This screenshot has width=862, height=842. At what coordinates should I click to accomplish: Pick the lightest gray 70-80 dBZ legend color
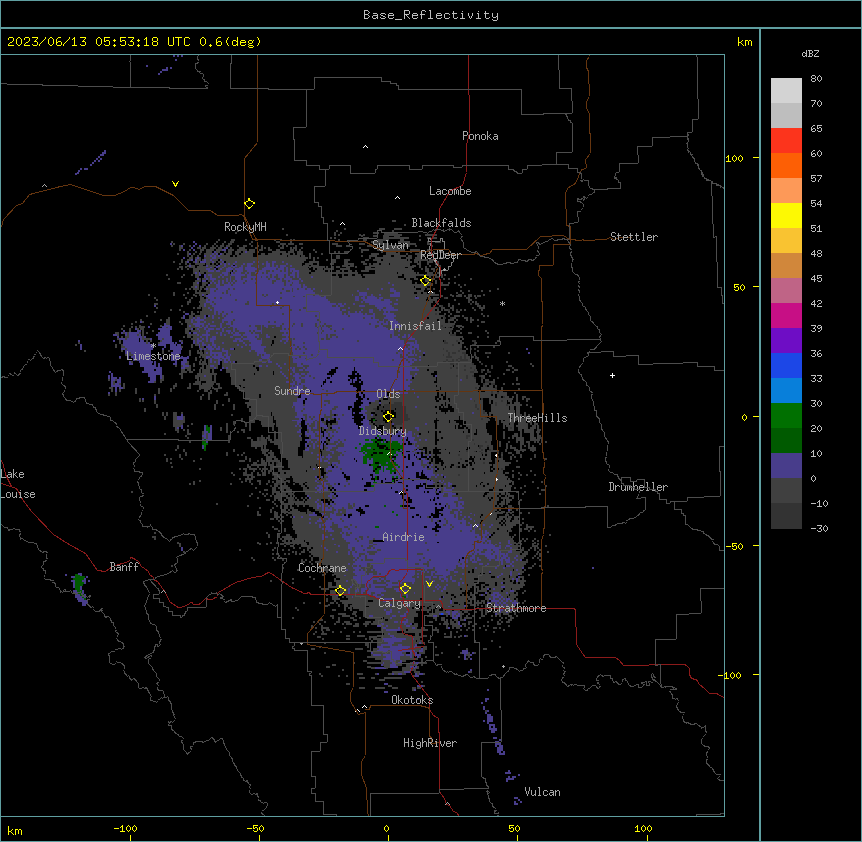786,90
